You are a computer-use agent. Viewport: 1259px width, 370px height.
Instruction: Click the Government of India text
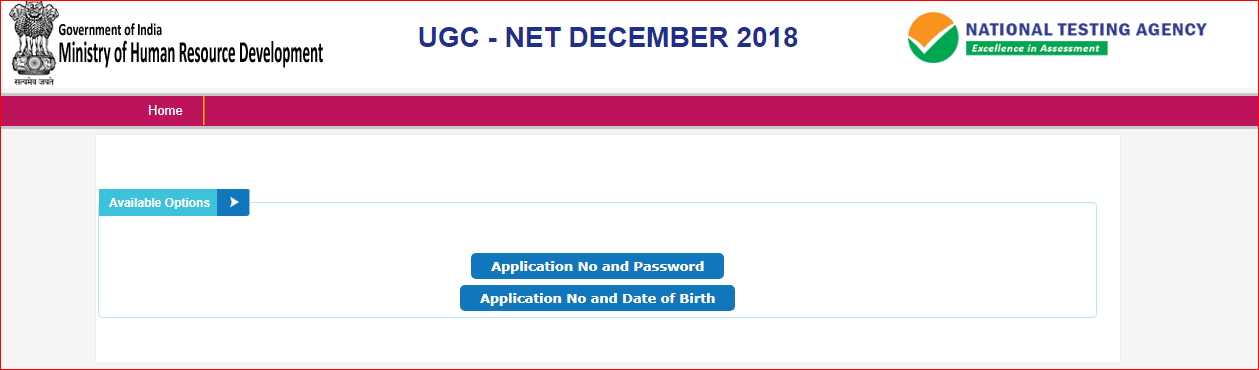(101, 30)
